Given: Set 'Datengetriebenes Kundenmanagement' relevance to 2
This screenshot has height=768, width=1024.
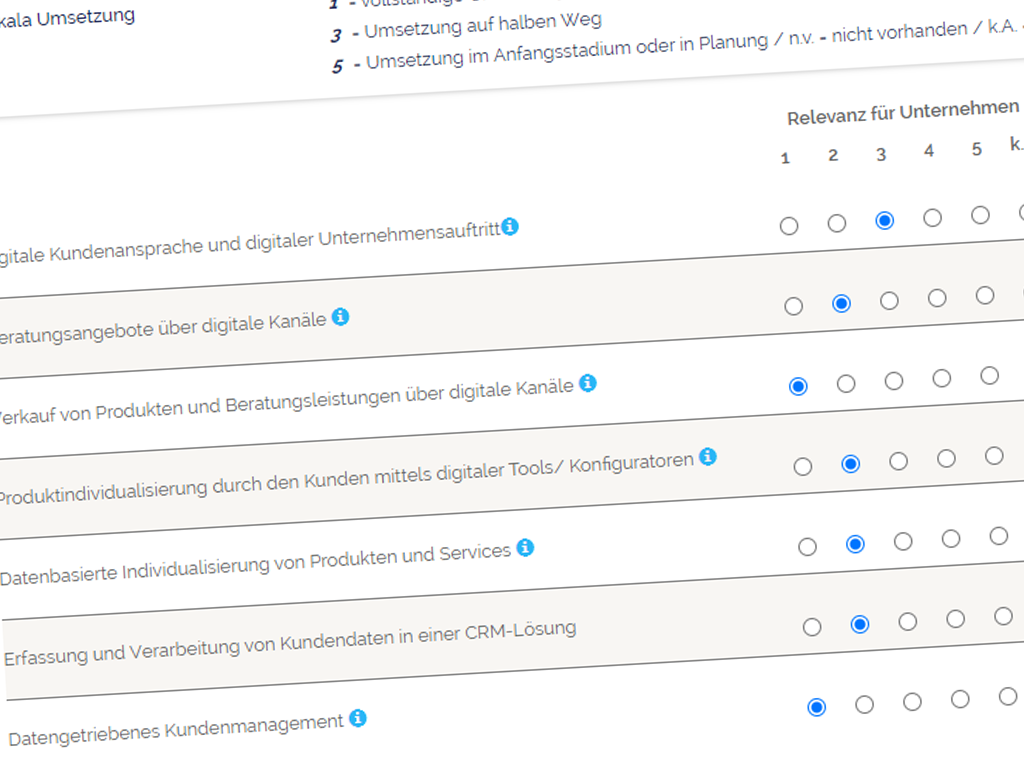Looking at the screenshot, I should point(864,705).
